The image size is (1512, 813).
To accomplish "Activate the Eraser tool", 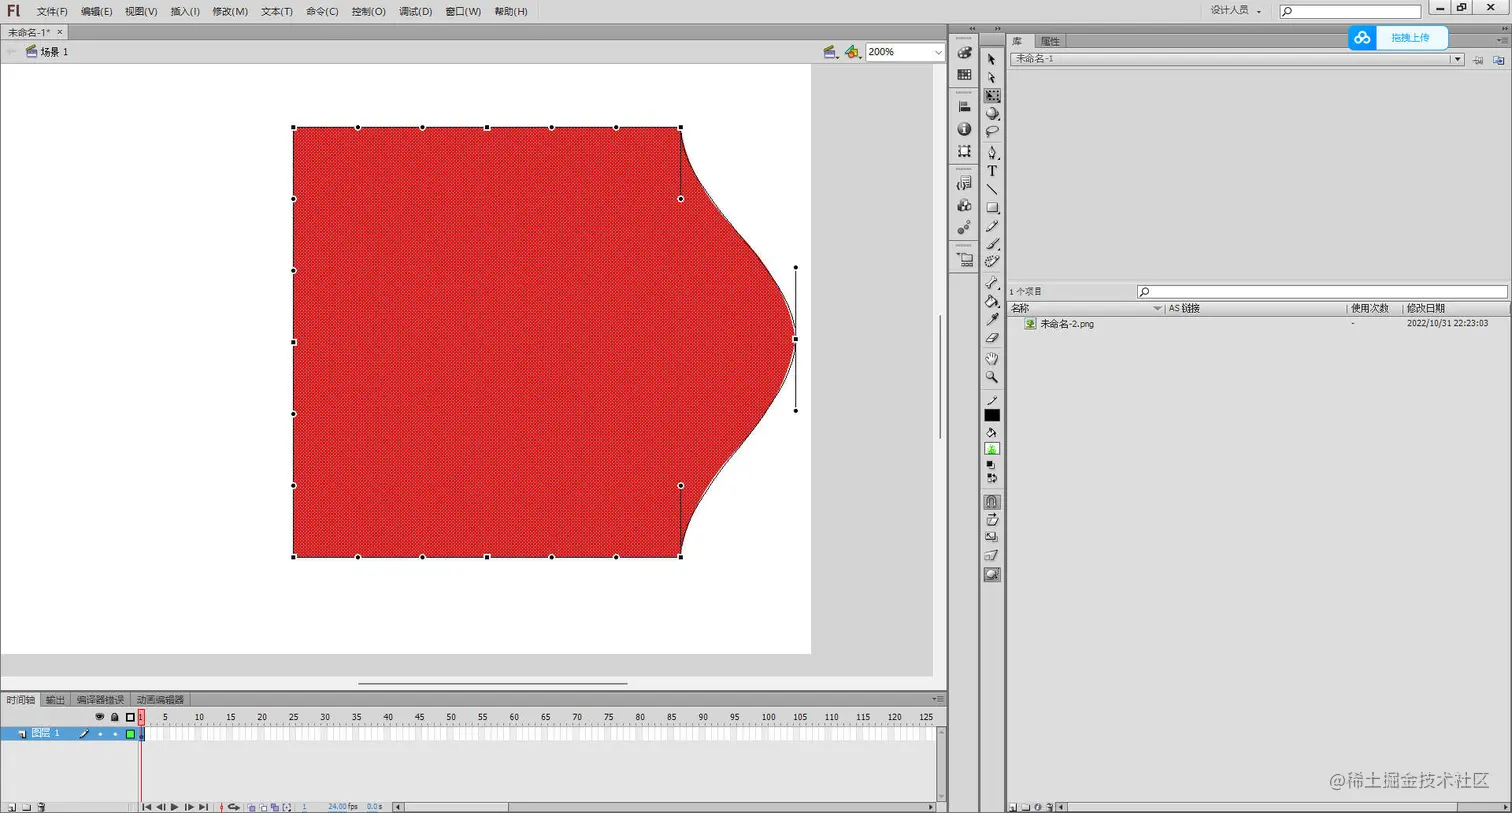I will [x=991, y=338].
